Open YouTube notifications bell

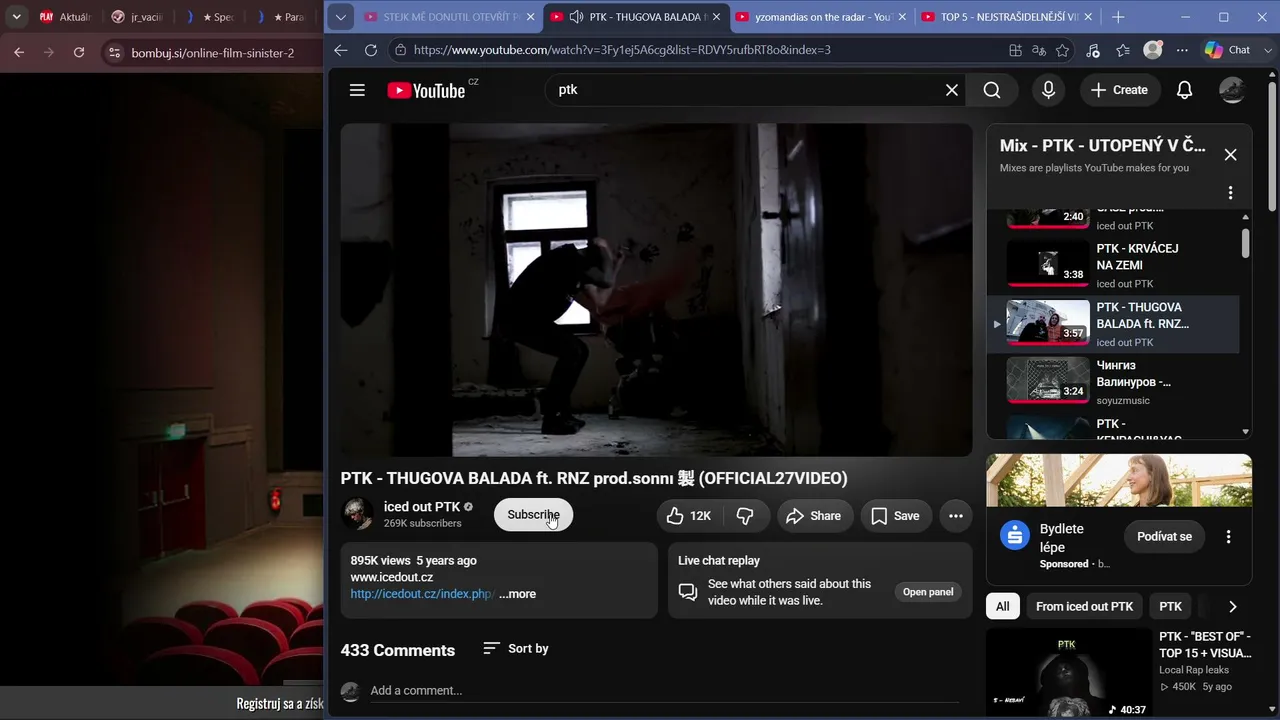pos(1184,90)
